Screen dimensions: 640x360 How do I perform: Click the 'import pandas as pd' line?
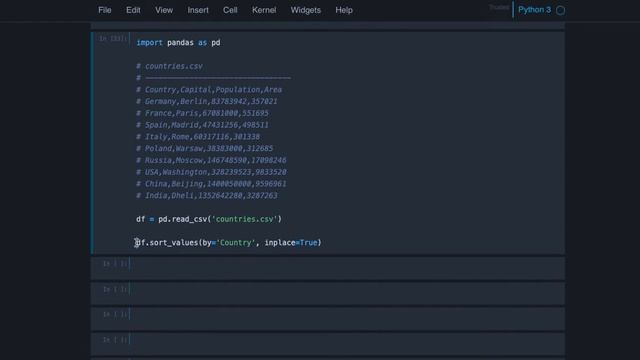(178, 42)
